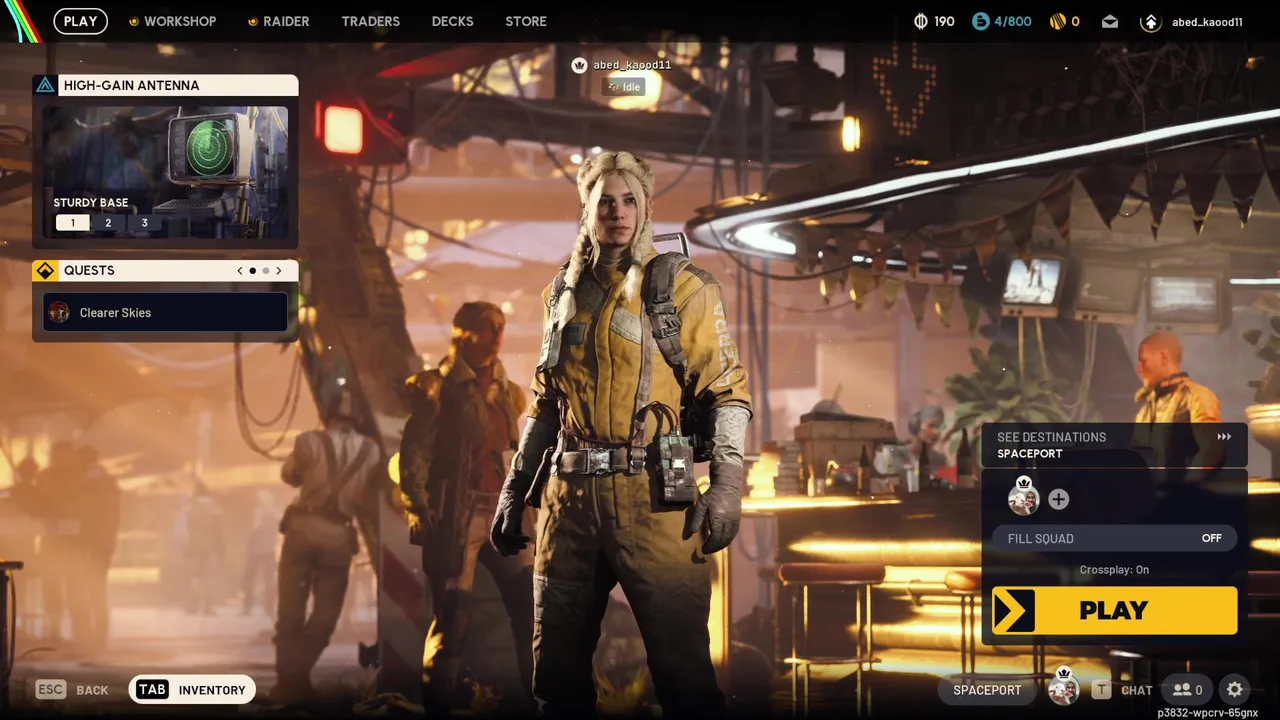Go BACK from the menu
The image size is (1280, 720).
coord(92,690)
